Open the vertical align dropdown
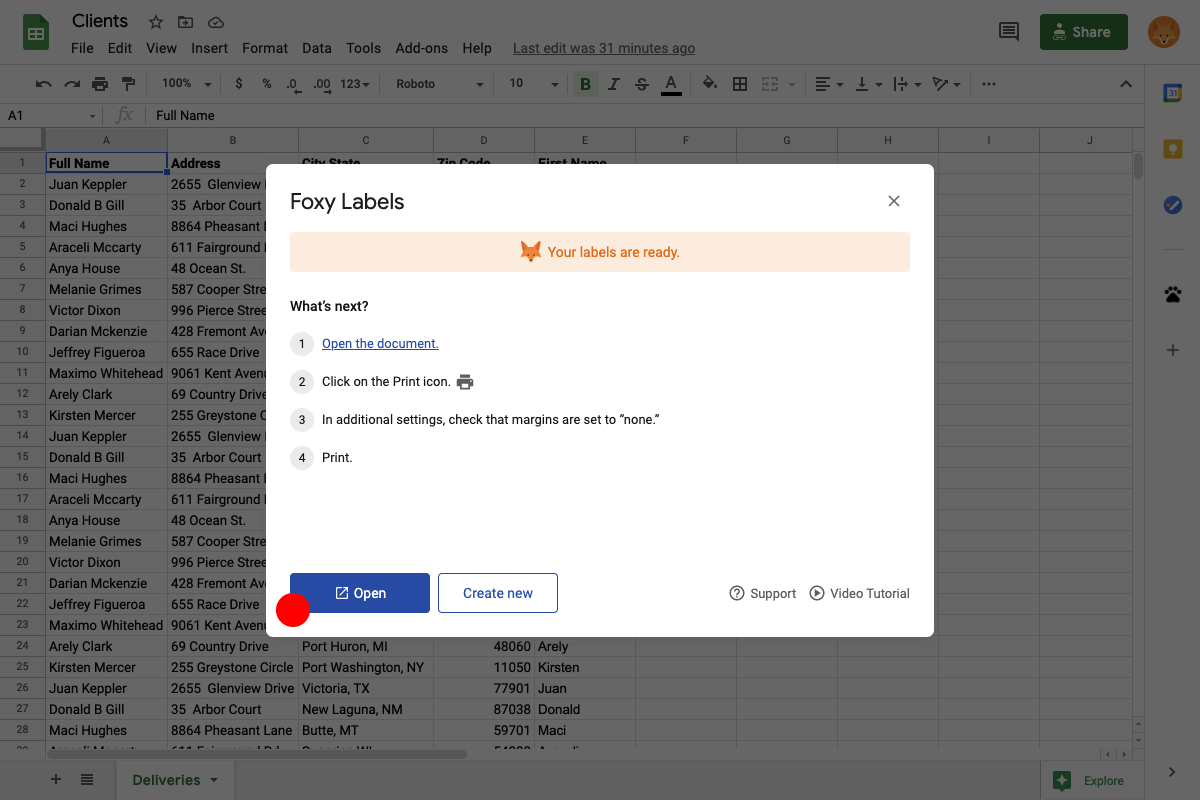 868,84
